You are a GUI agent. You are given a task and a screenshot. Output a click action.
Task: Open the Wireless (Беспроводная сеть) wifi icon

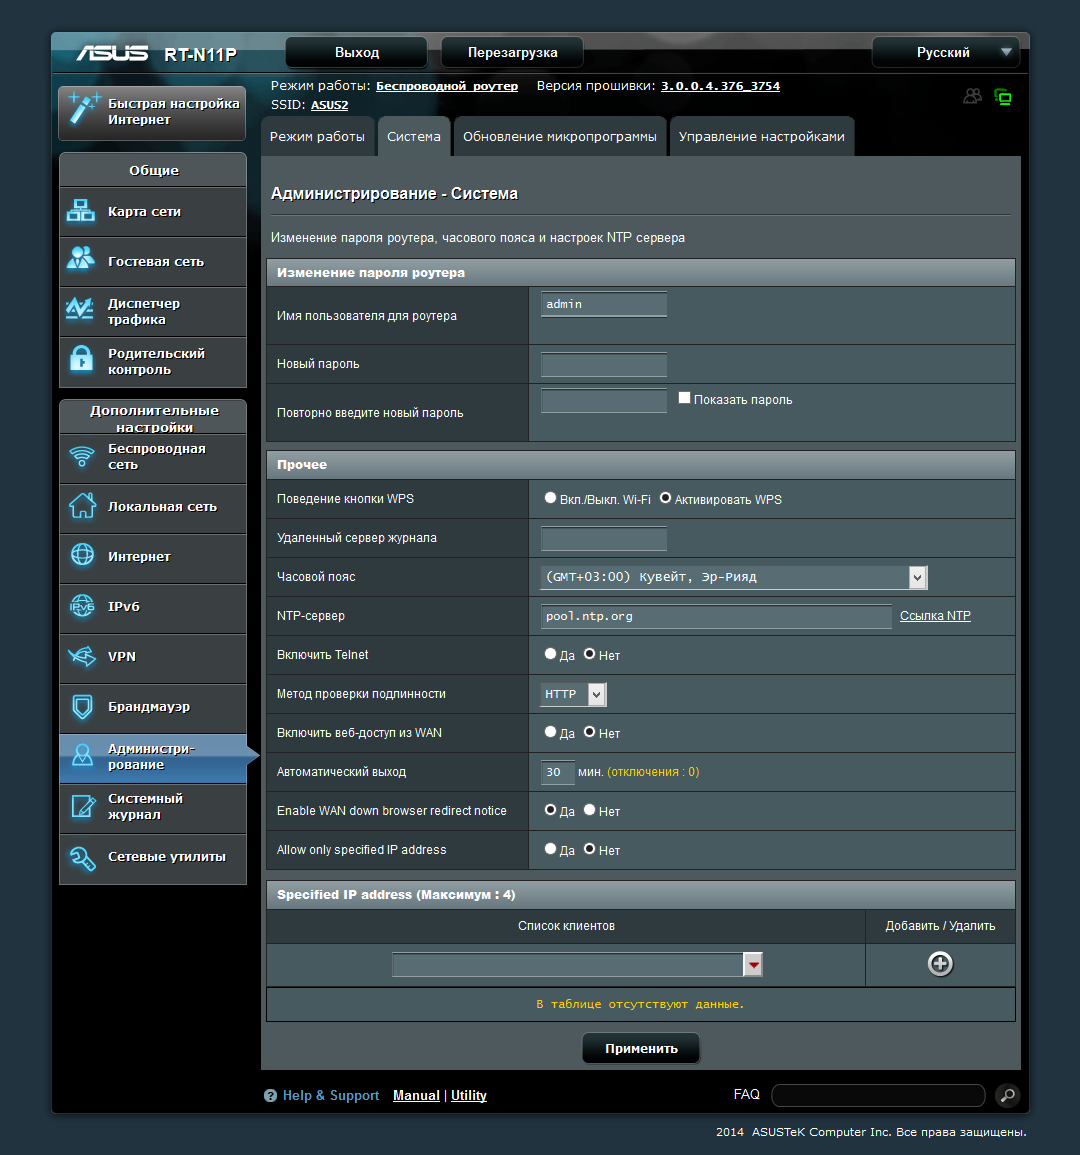coord(82,457)
